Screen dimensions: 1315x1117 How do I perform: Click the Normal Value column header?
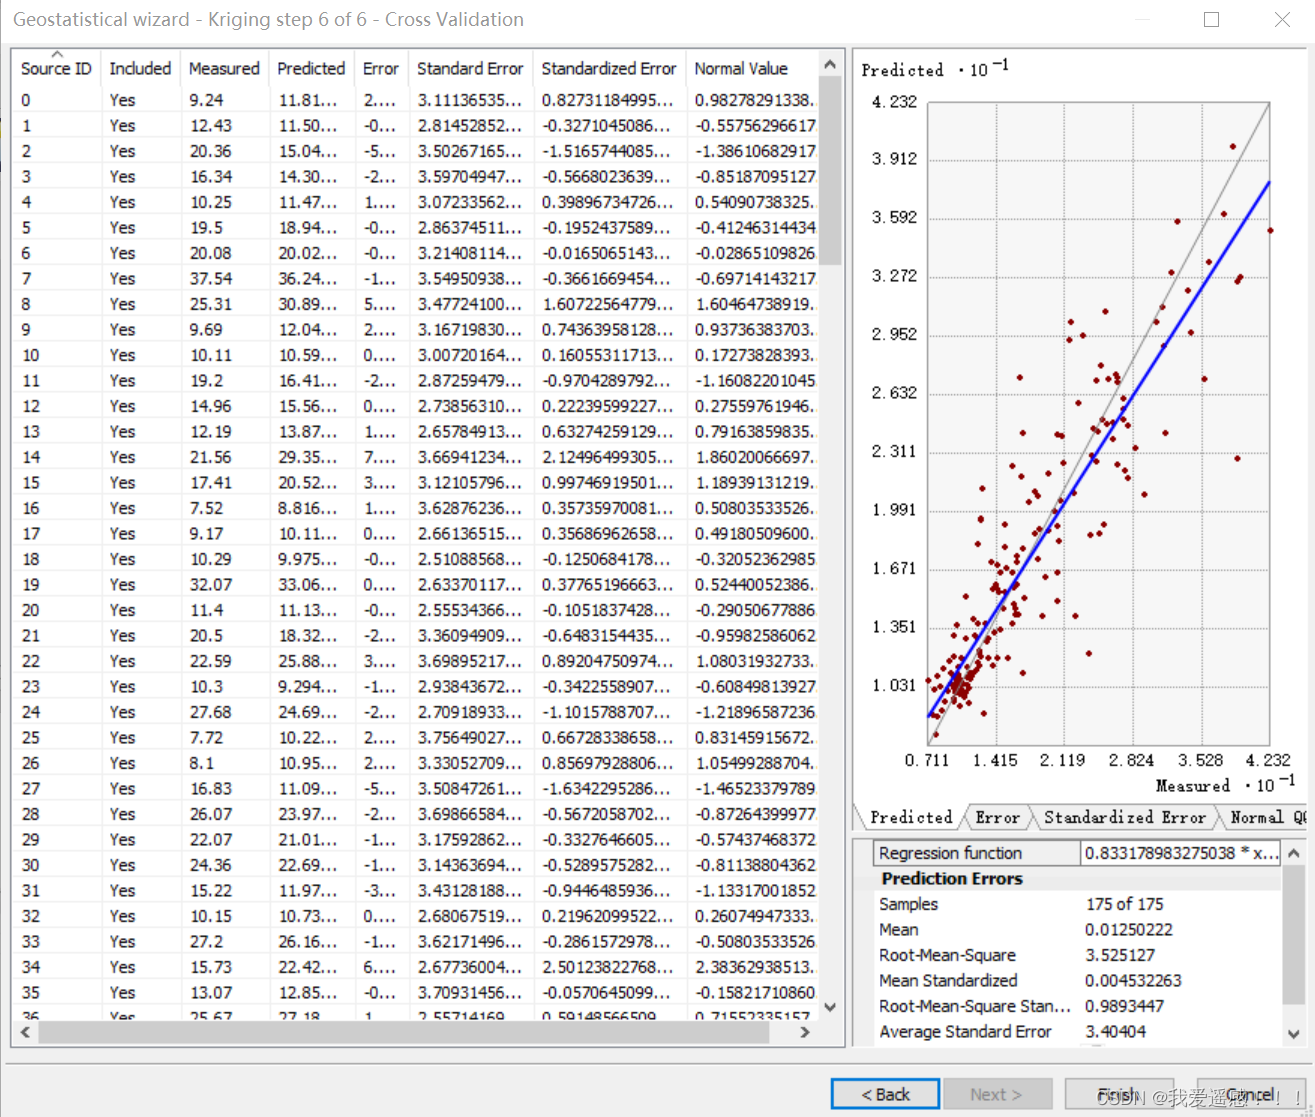click(741, 68)
